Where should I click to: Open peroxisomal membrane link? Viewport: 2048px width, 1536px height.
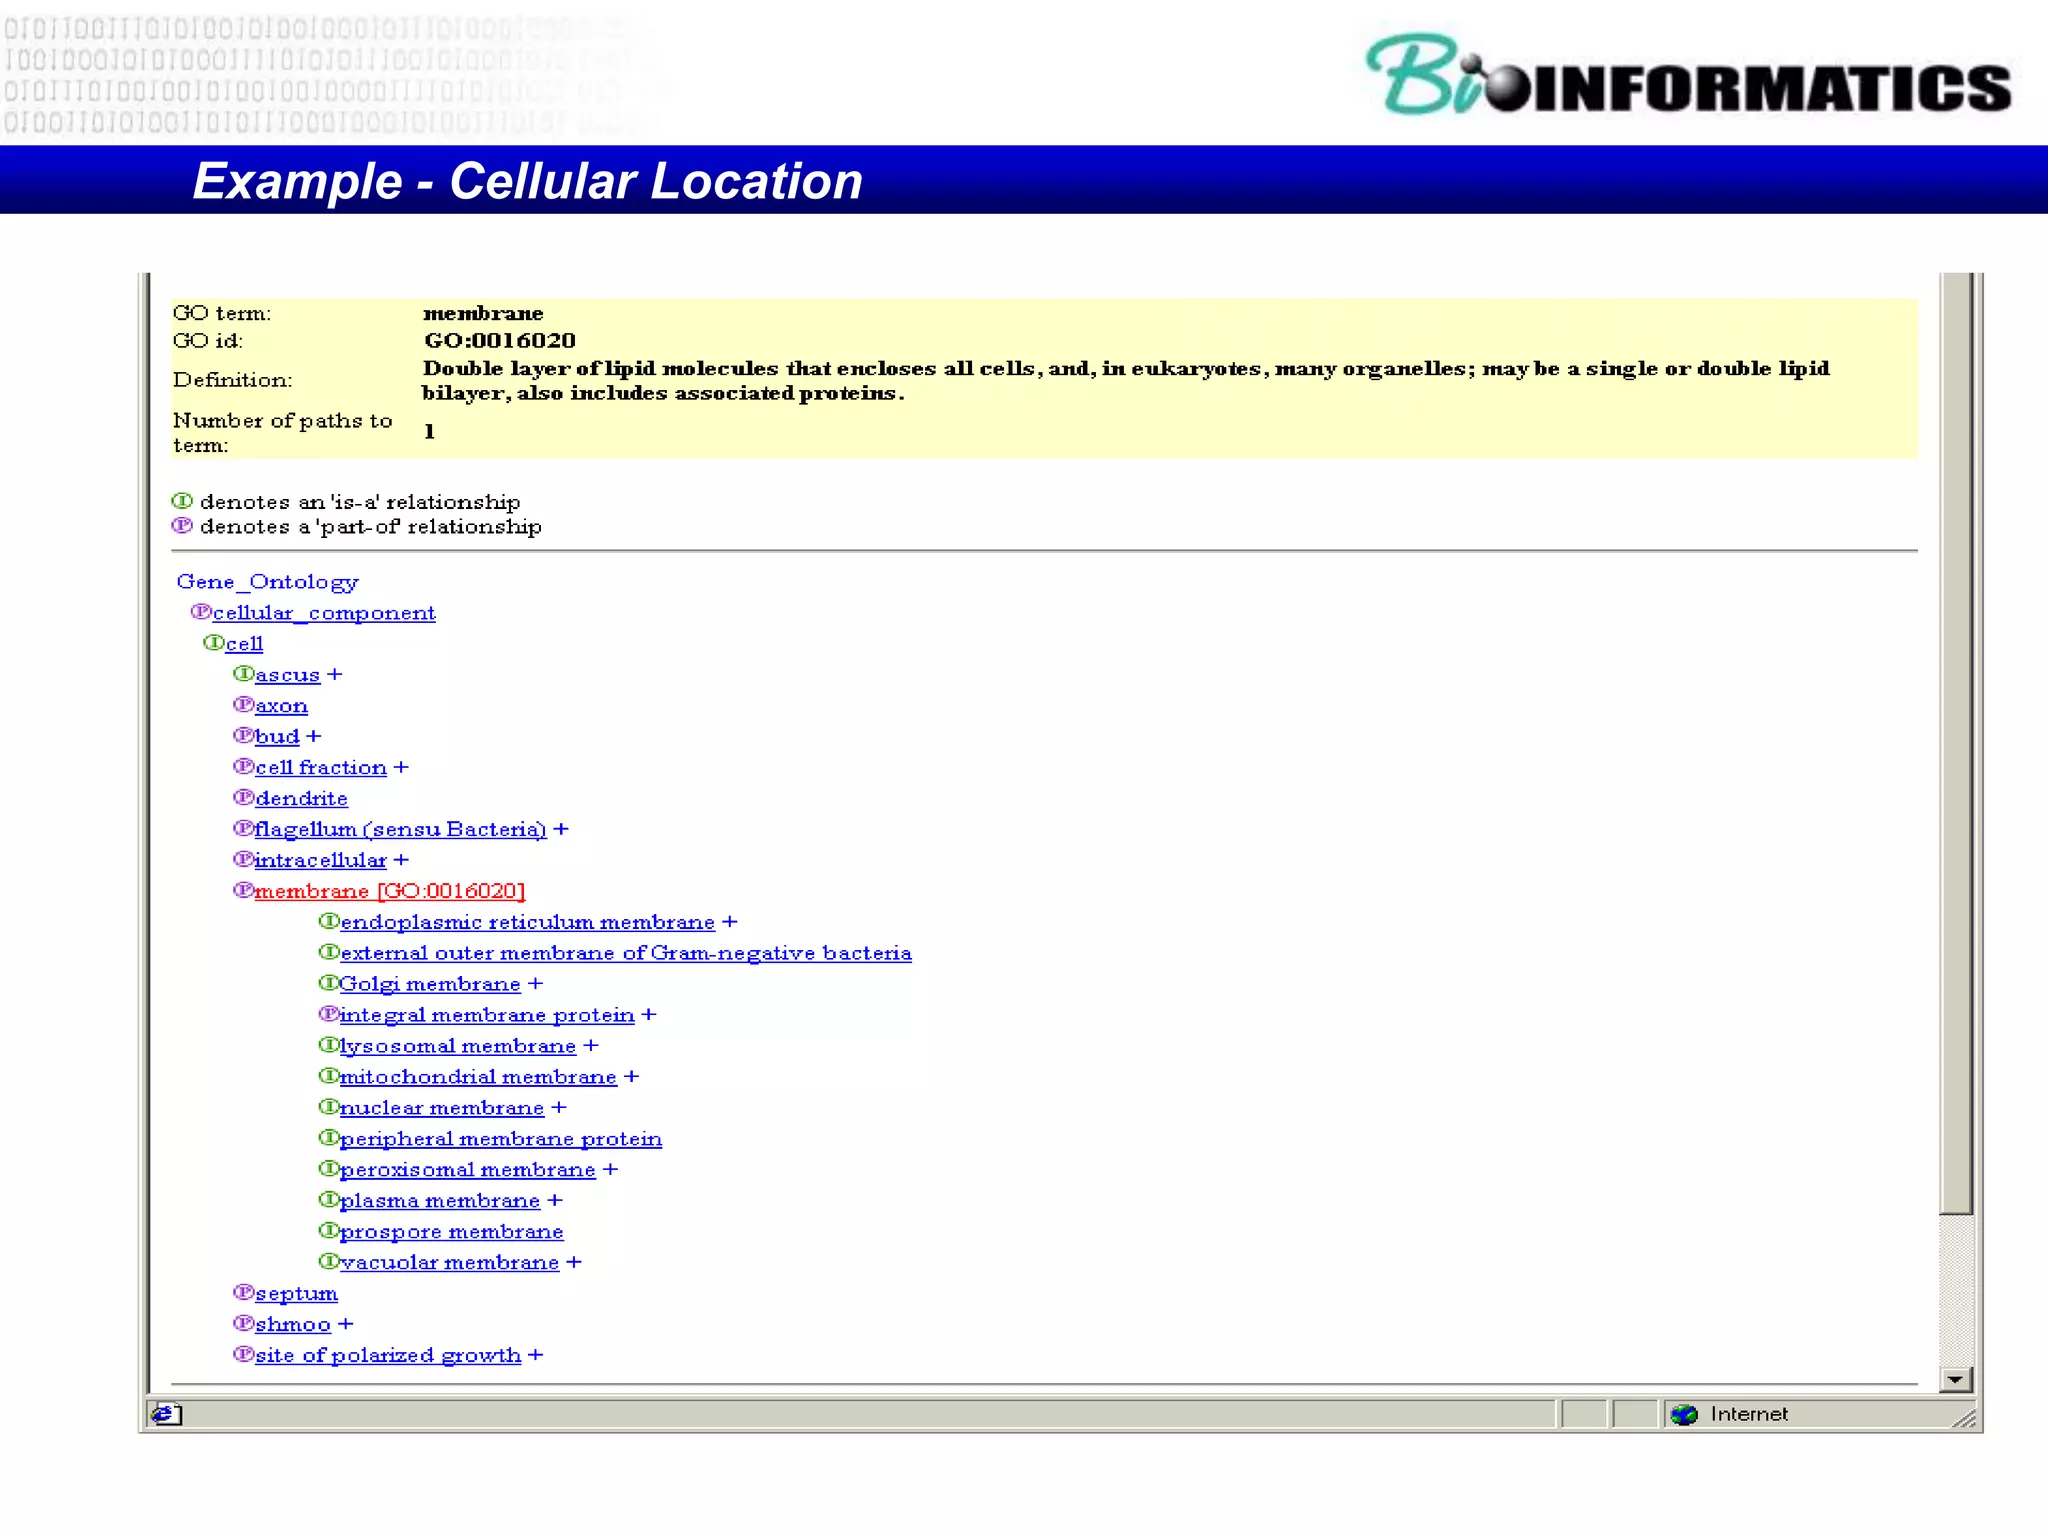tap(468, 1170)
